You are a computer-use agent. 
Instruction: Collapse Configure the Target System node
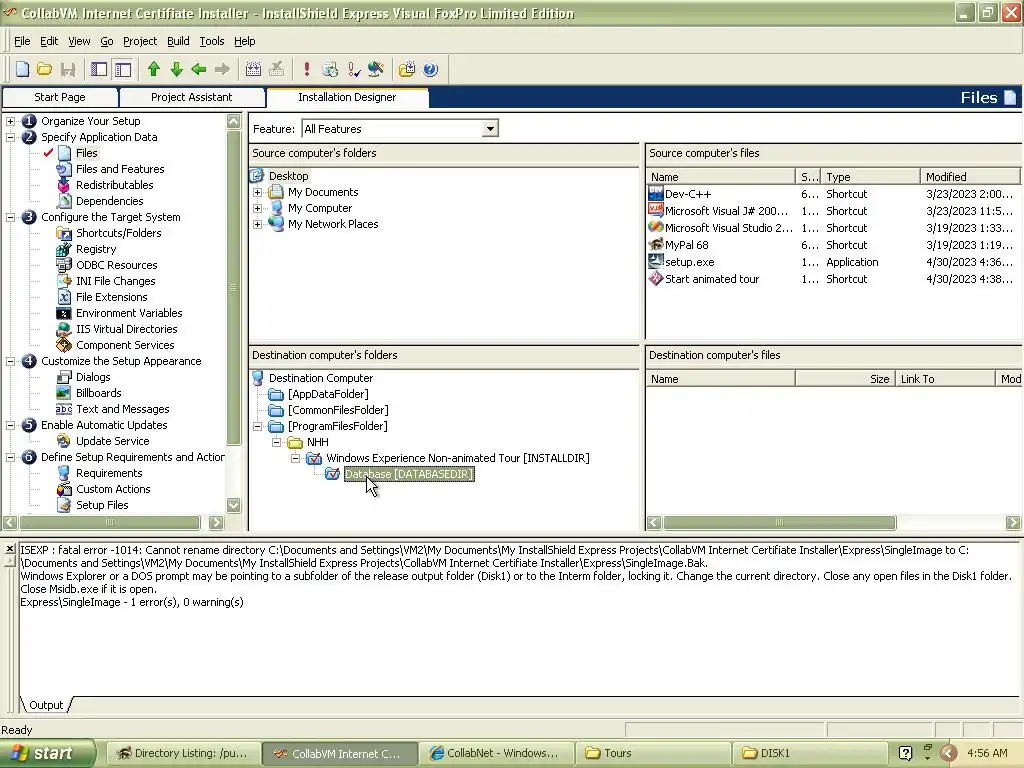pyautogui.click(x=10, y=217)
